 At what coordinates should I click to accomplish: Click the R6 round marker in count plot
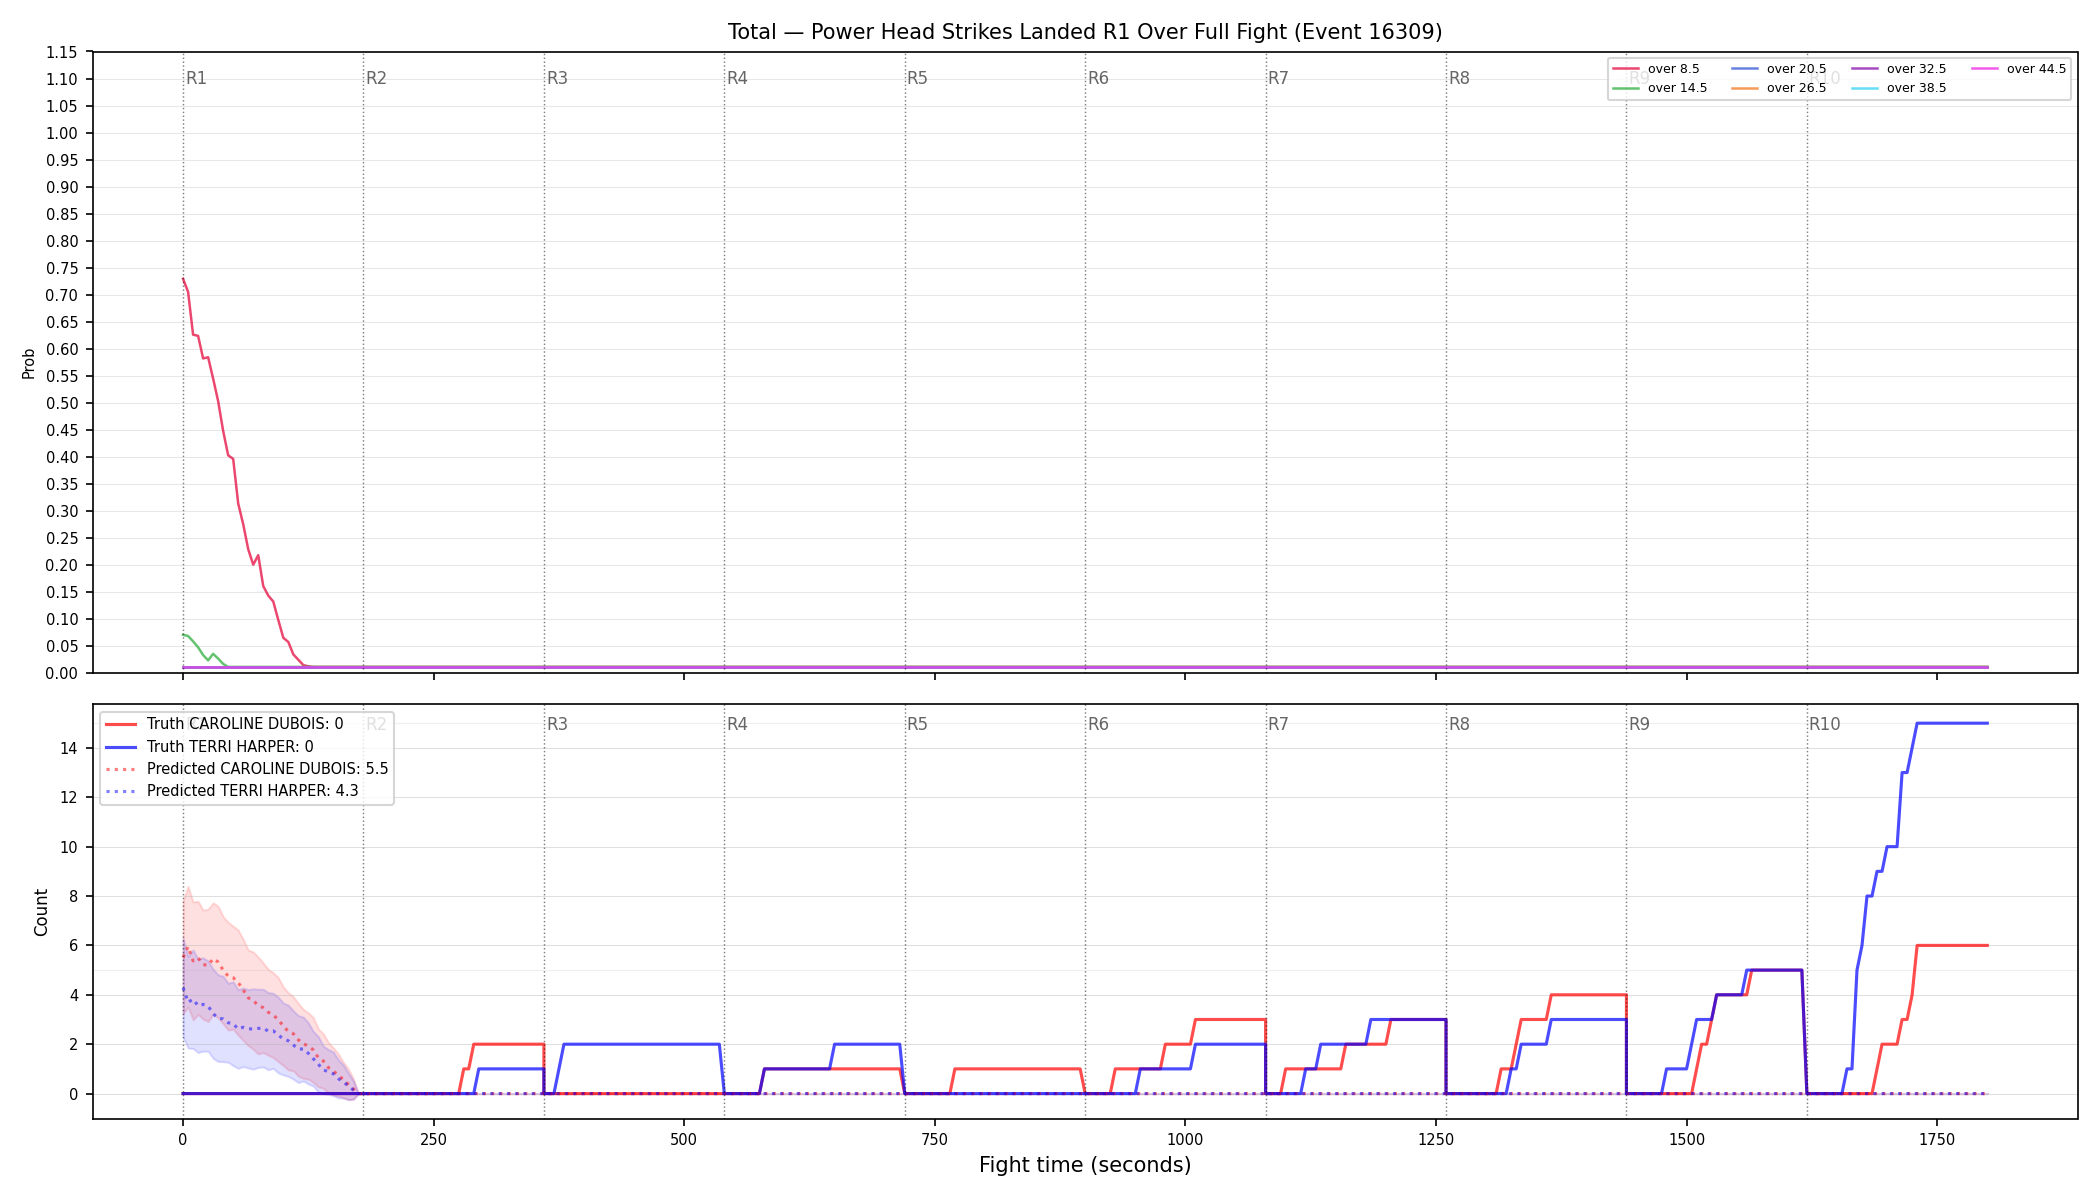coord(1098,724)
